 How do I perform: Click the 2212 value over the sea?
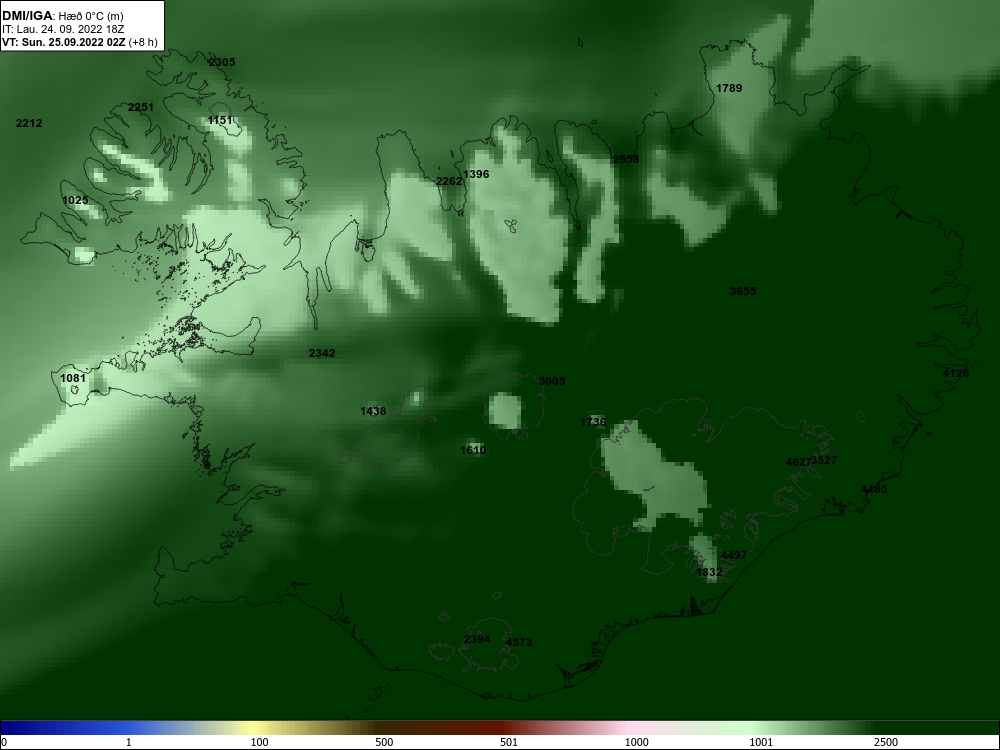29,123
